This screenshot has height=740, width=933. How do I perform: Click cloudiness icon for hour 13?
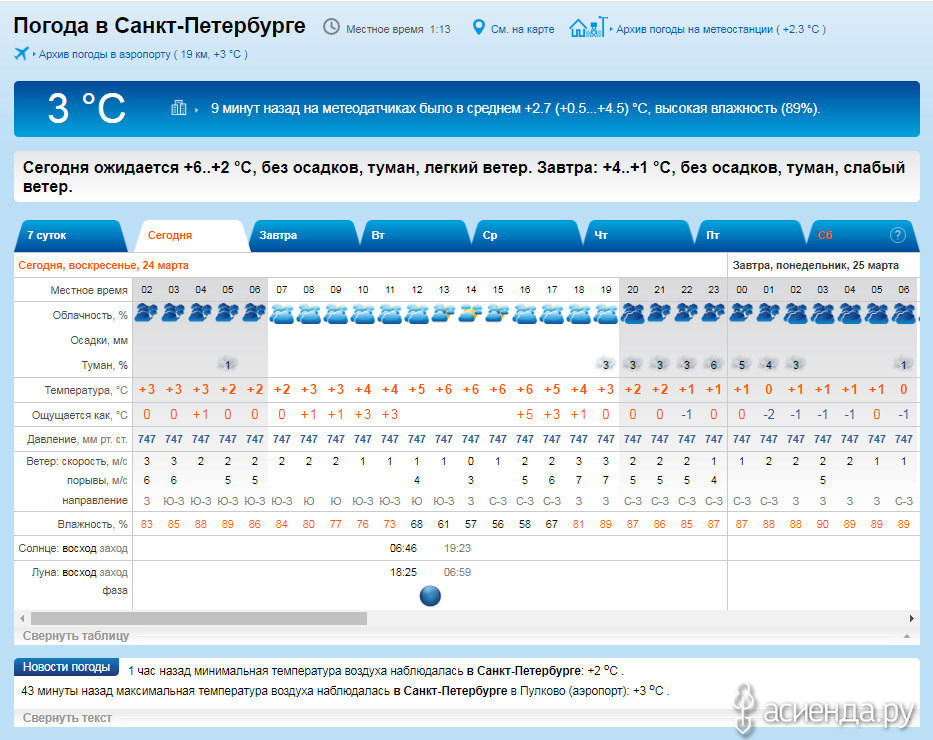pos(443,313)
